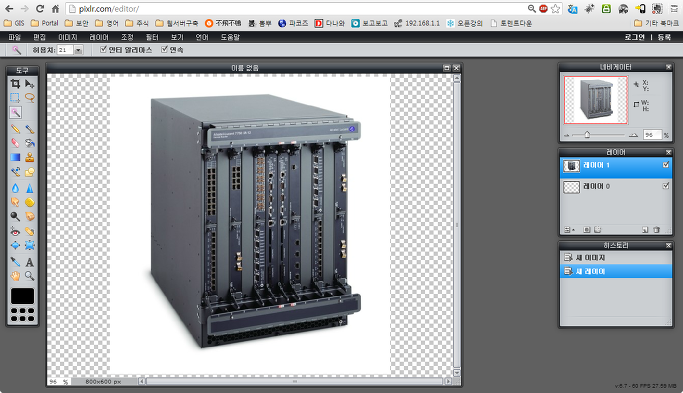Open the color palette dots grid
The image size is (683, 393).
22,315
